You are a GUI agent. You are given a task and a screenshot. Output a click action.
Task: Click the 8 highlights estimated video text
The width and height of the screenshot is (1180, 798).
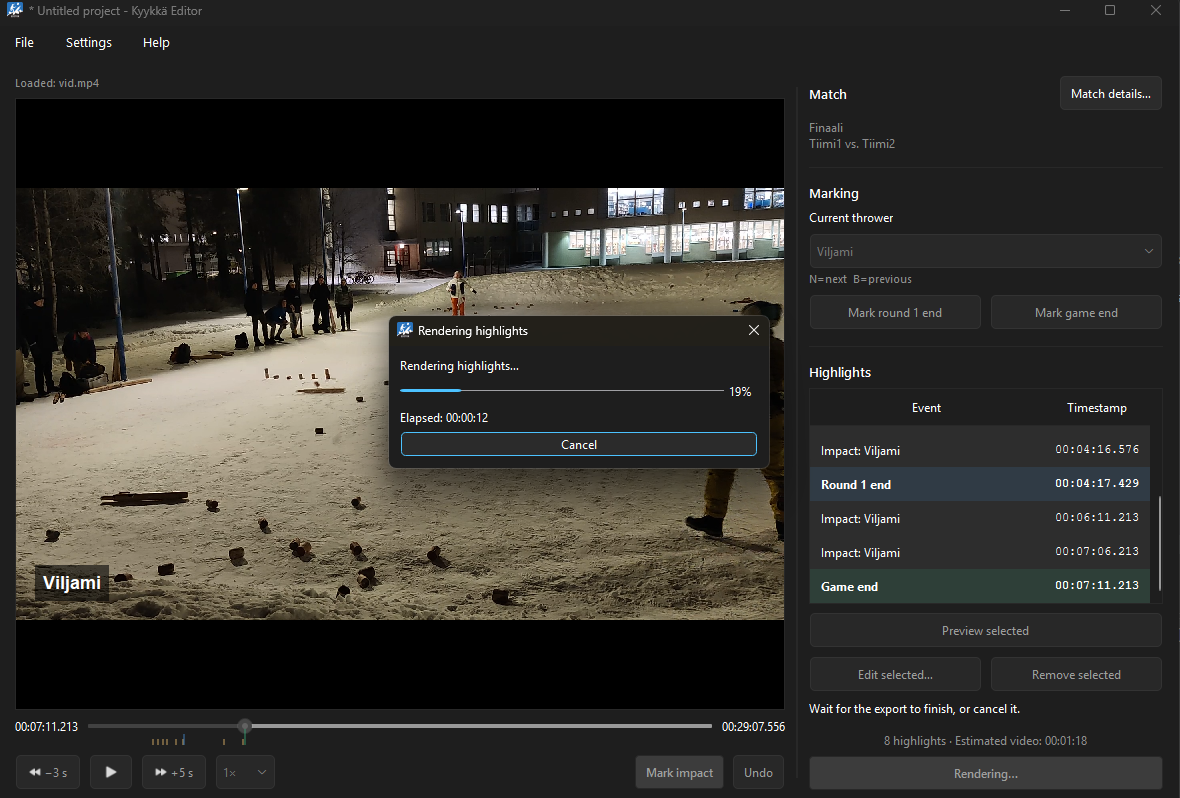[985, 741]
